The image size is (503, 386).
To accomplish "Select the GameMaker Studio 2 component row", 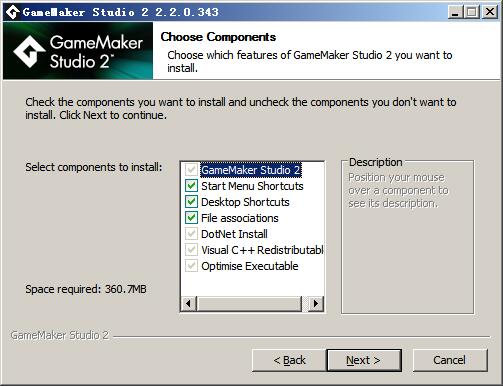I will pos(251,170).
